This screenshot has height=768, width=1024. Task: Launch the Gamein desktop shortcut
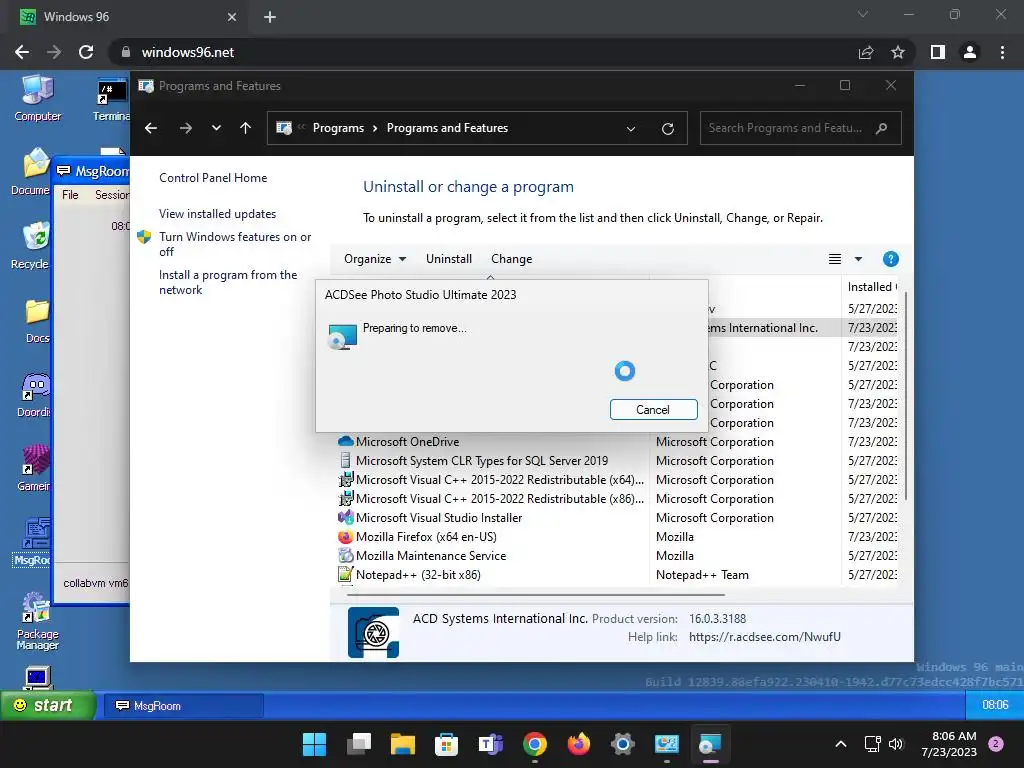click(34, 468)
